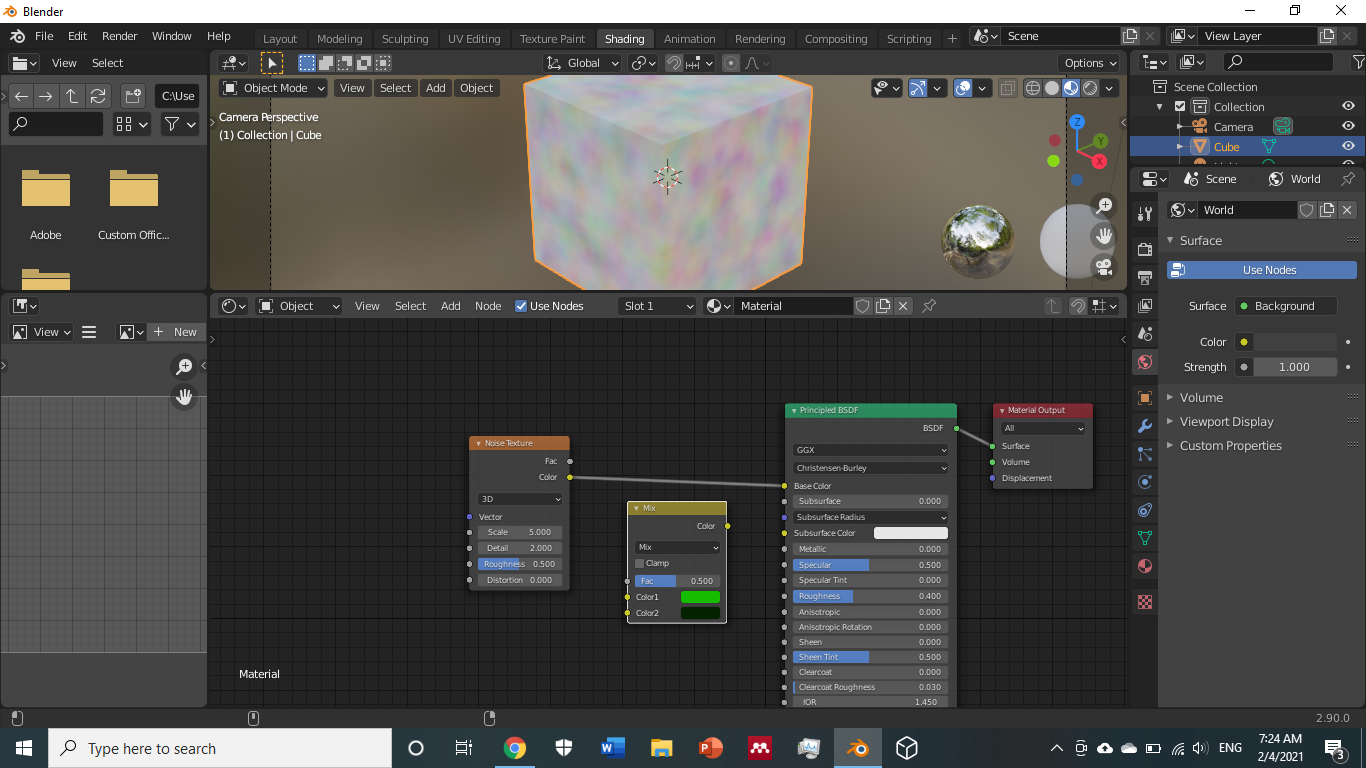Toggle Camera visibility eye icon
The height and width of the screenshot is (768, 1366).
[1348, 127]
